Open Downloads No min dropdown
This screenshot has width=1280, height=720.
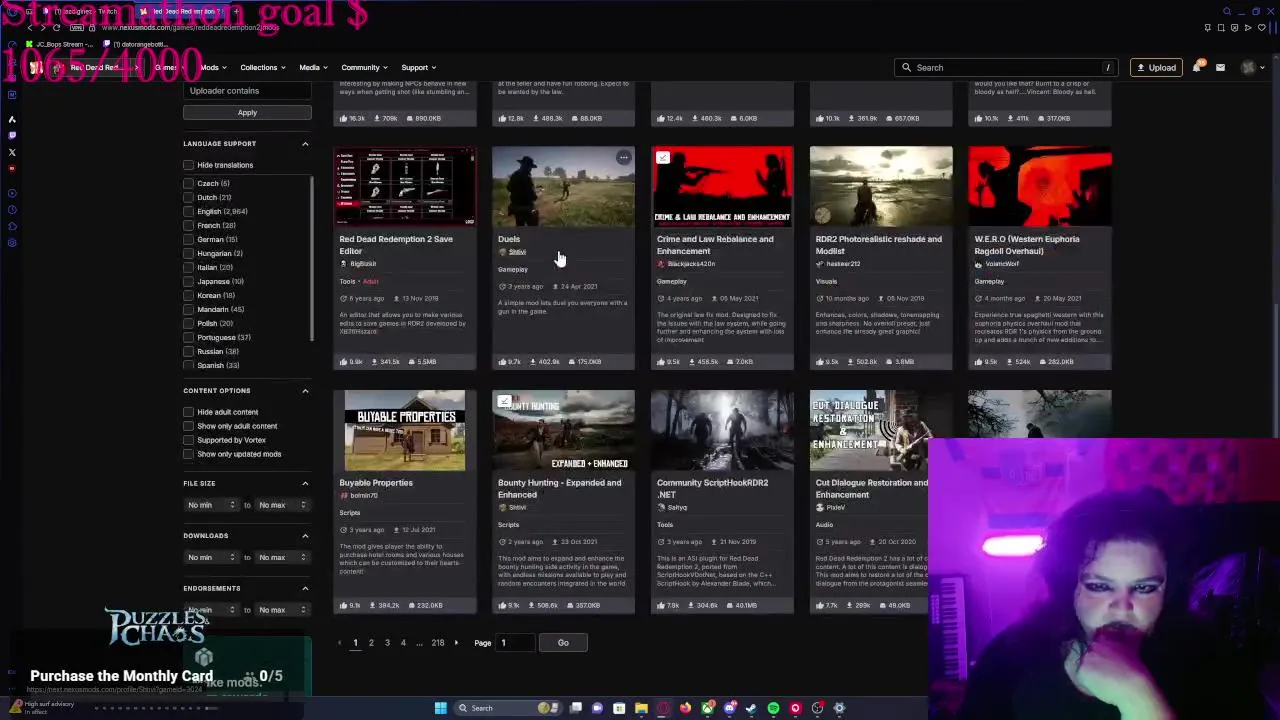point(212,557)
